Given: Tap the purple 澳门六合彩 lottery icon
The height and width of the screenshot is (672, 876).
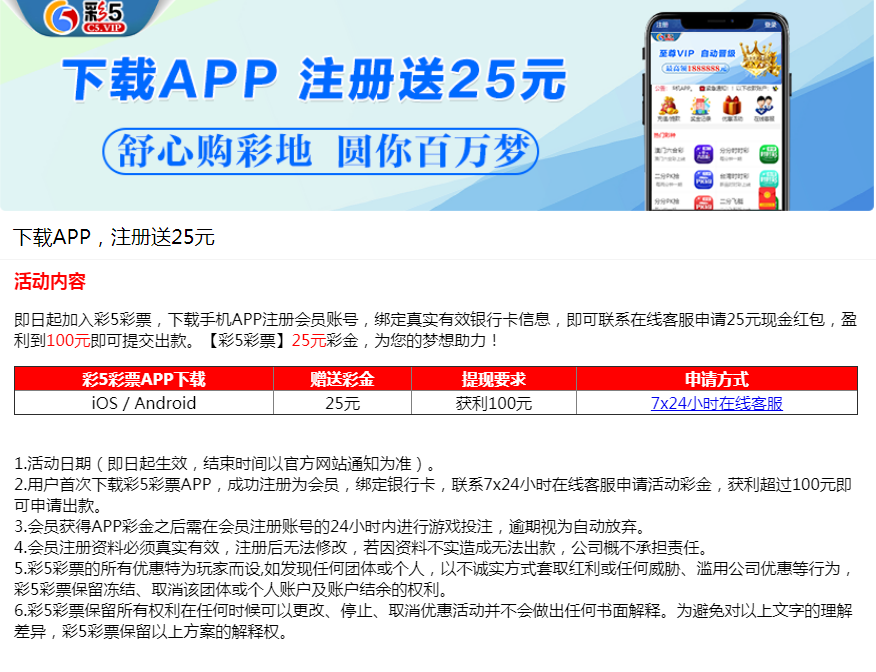Looking at the screenshot, I should click(x=702, y=155).
